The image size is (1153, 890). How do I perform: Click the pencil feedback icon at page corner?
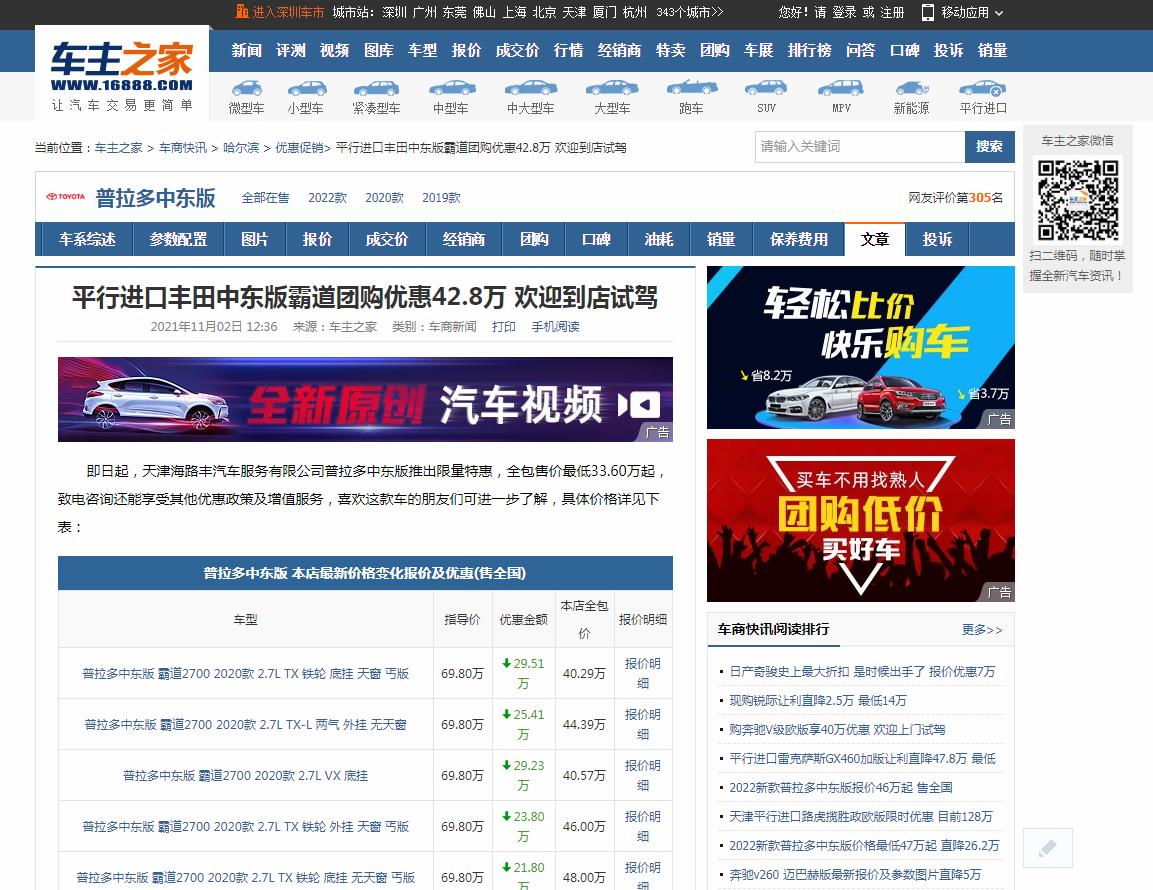(1048, 848)
